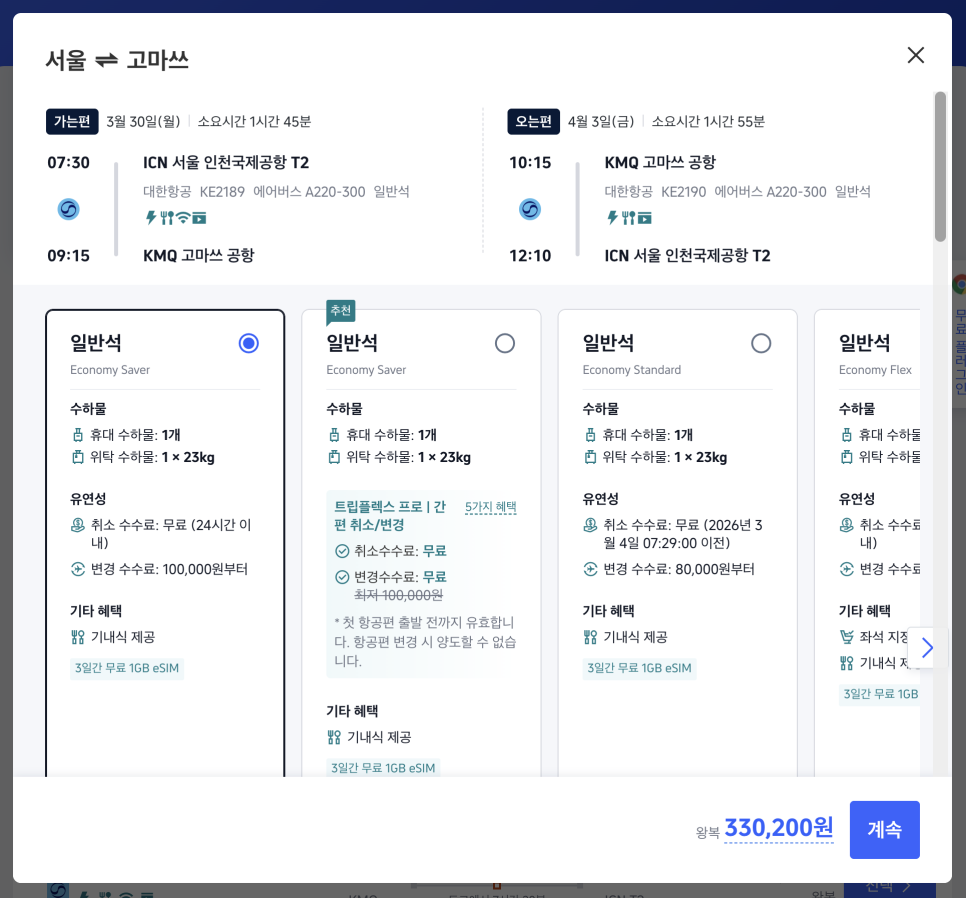Click the Korean Air logo on outbound flight
This screenshot has width=966, height=898.
coord(68,209)
